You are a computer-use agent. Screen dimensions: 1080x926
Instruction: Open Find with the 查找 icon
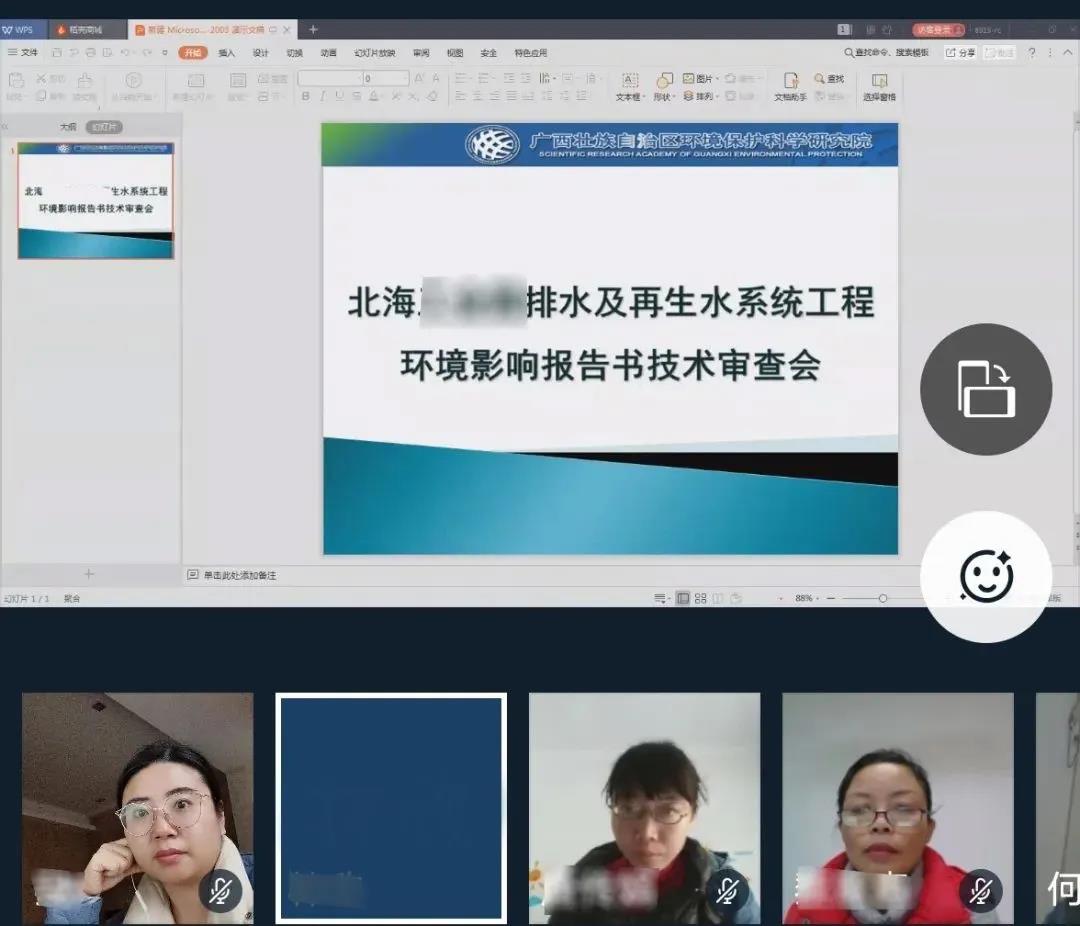[832, 78]
